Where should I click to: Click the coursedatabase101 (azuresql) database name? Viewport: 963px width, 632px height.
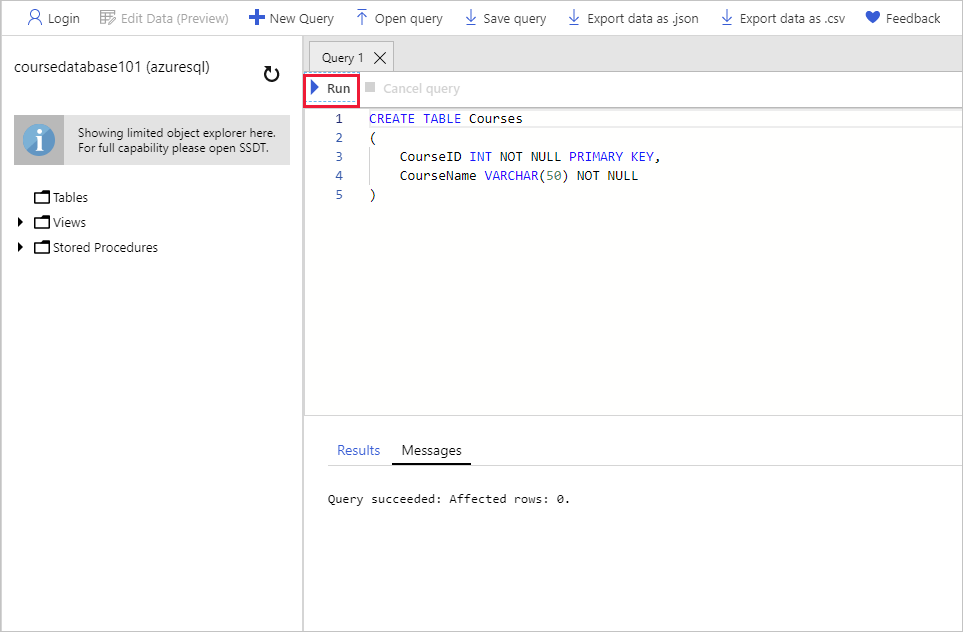[112, 67]
